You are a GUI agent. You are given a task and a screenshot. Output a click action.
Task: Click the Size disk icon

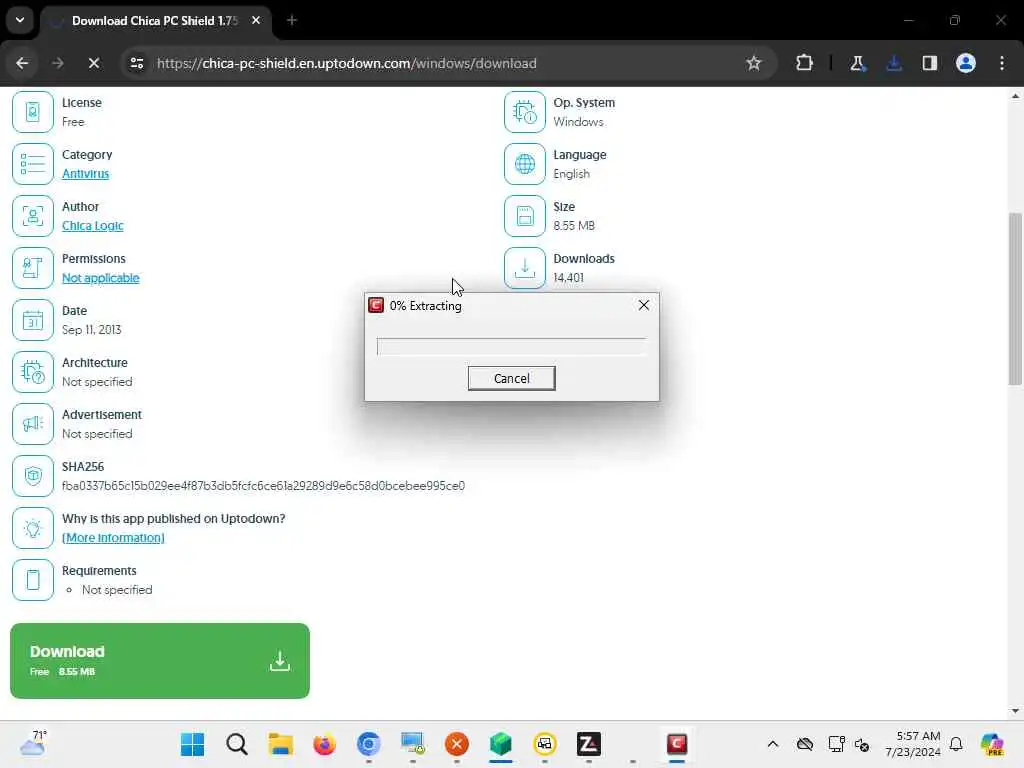pyautogui.click(x=524, y=216)
